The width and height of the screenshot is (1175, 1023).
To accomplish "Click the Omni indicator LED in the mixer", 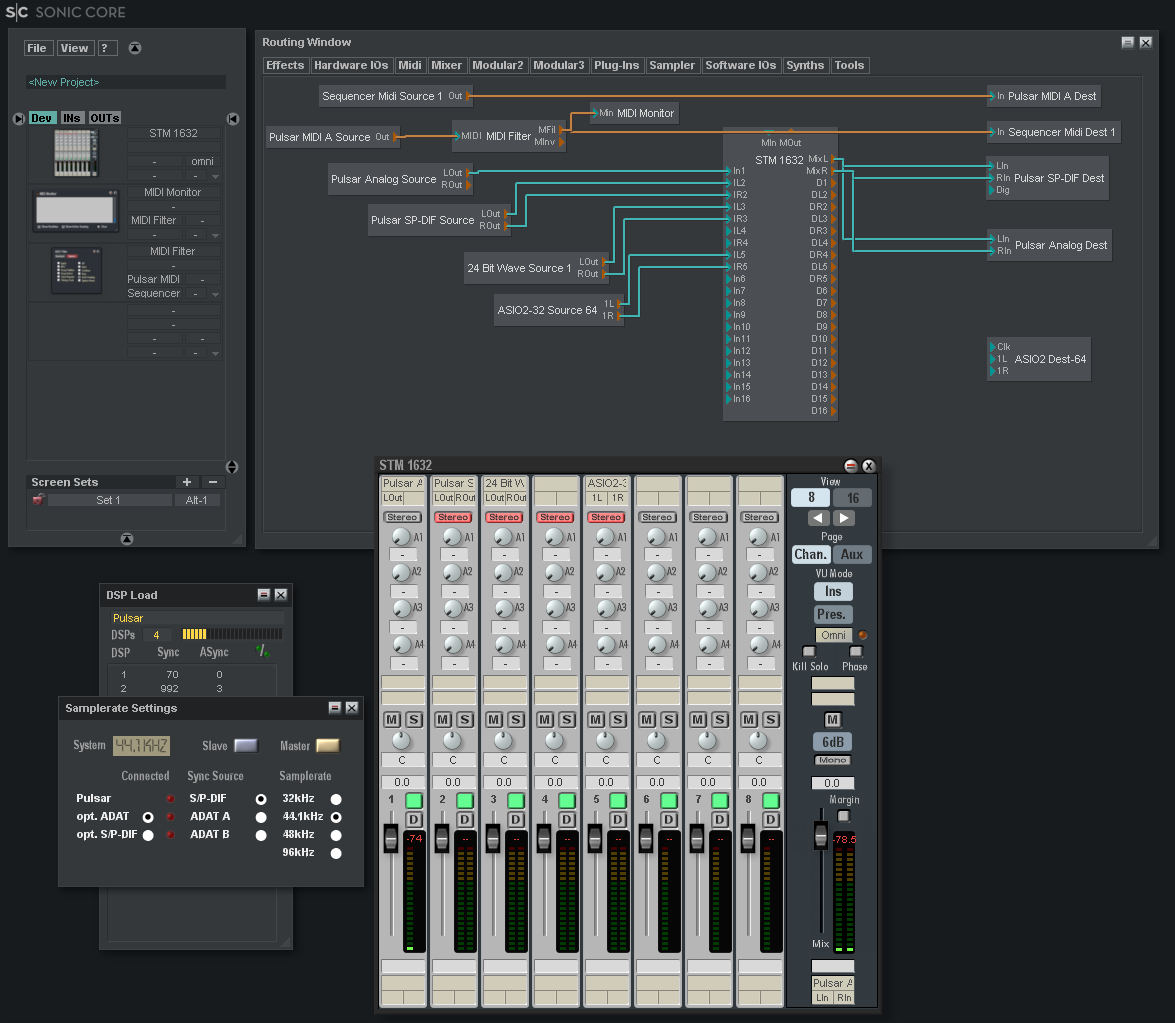I will click(x=863, y=635).
